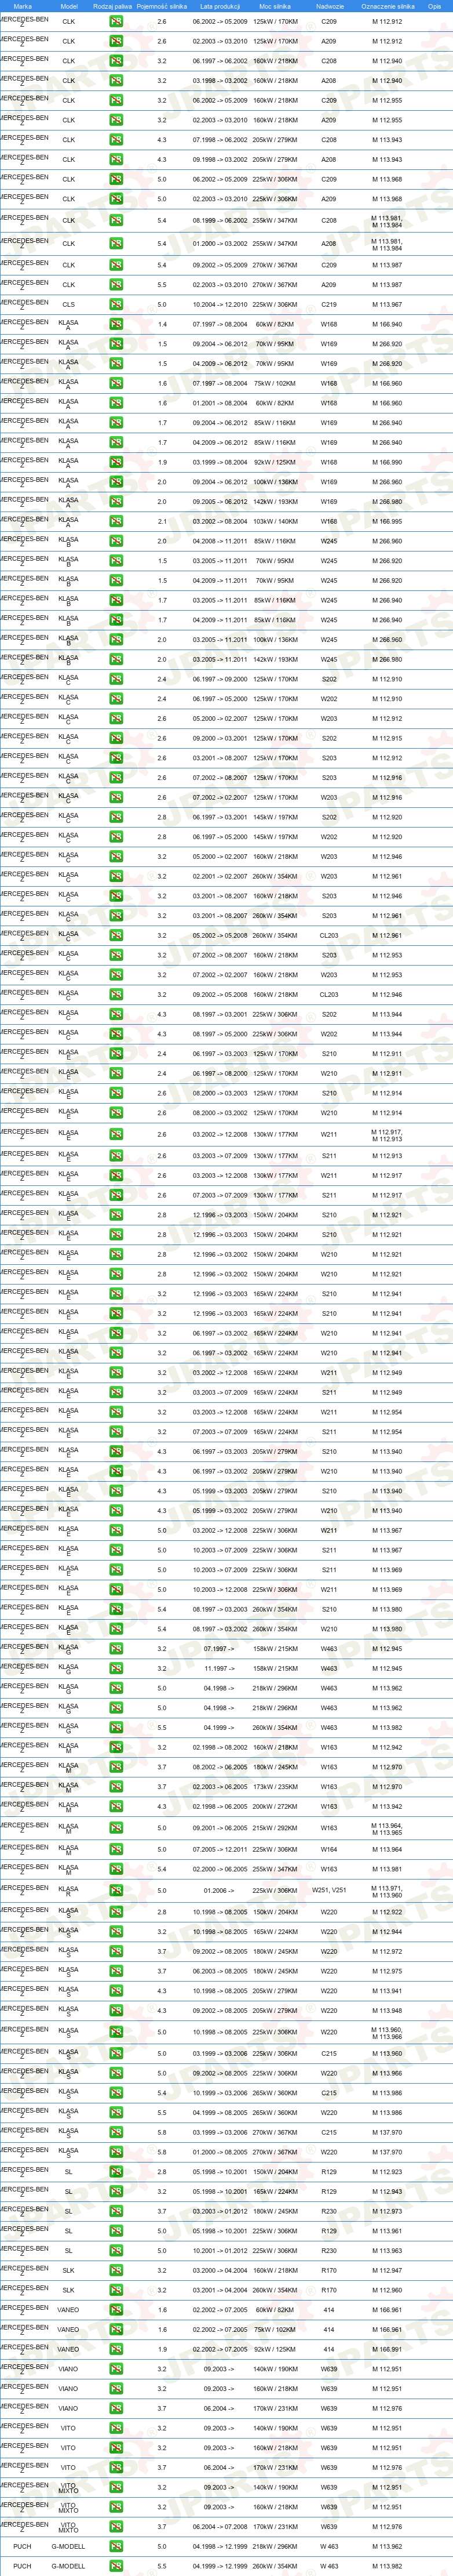Screen dimensions: 453x2576
Task: Click the fuel icon in the KLASA A 2.1 row
Action: tap(116, 521)
